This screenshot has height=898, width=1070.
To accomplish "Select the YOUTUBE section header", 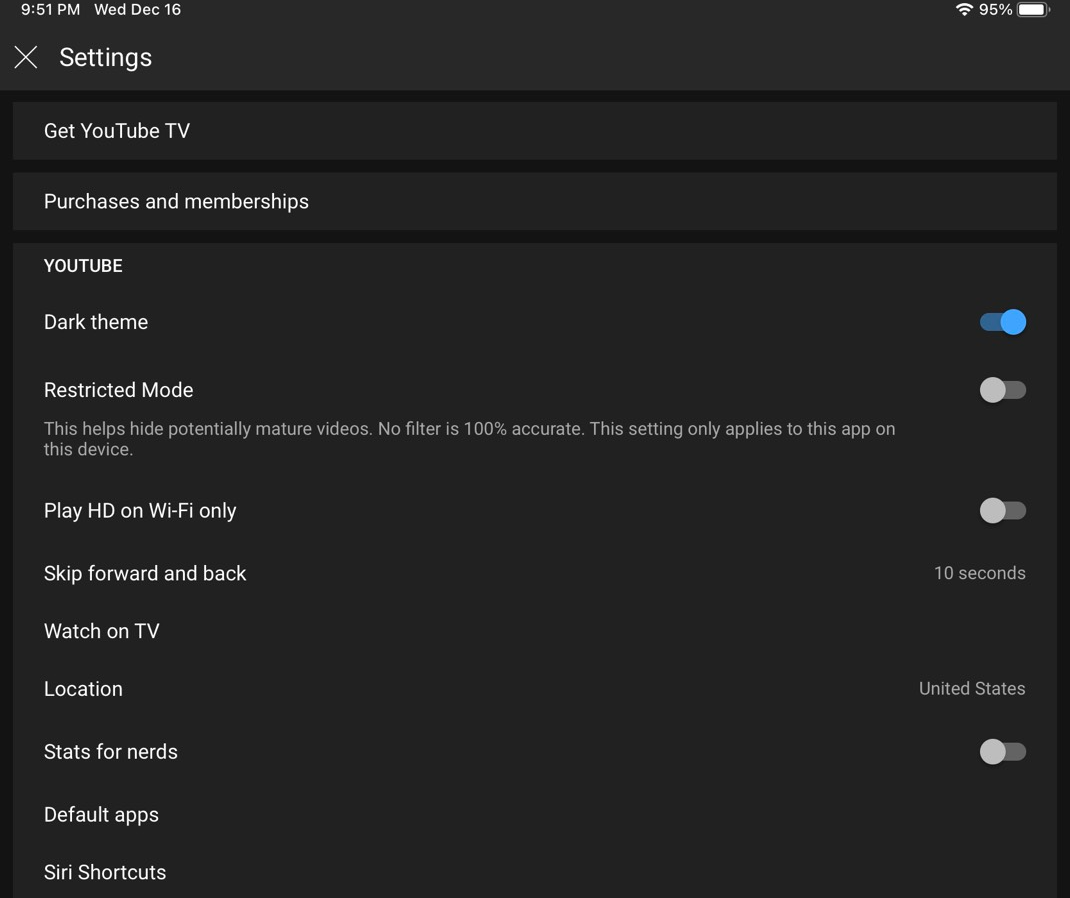I will [x=82, y=265].
